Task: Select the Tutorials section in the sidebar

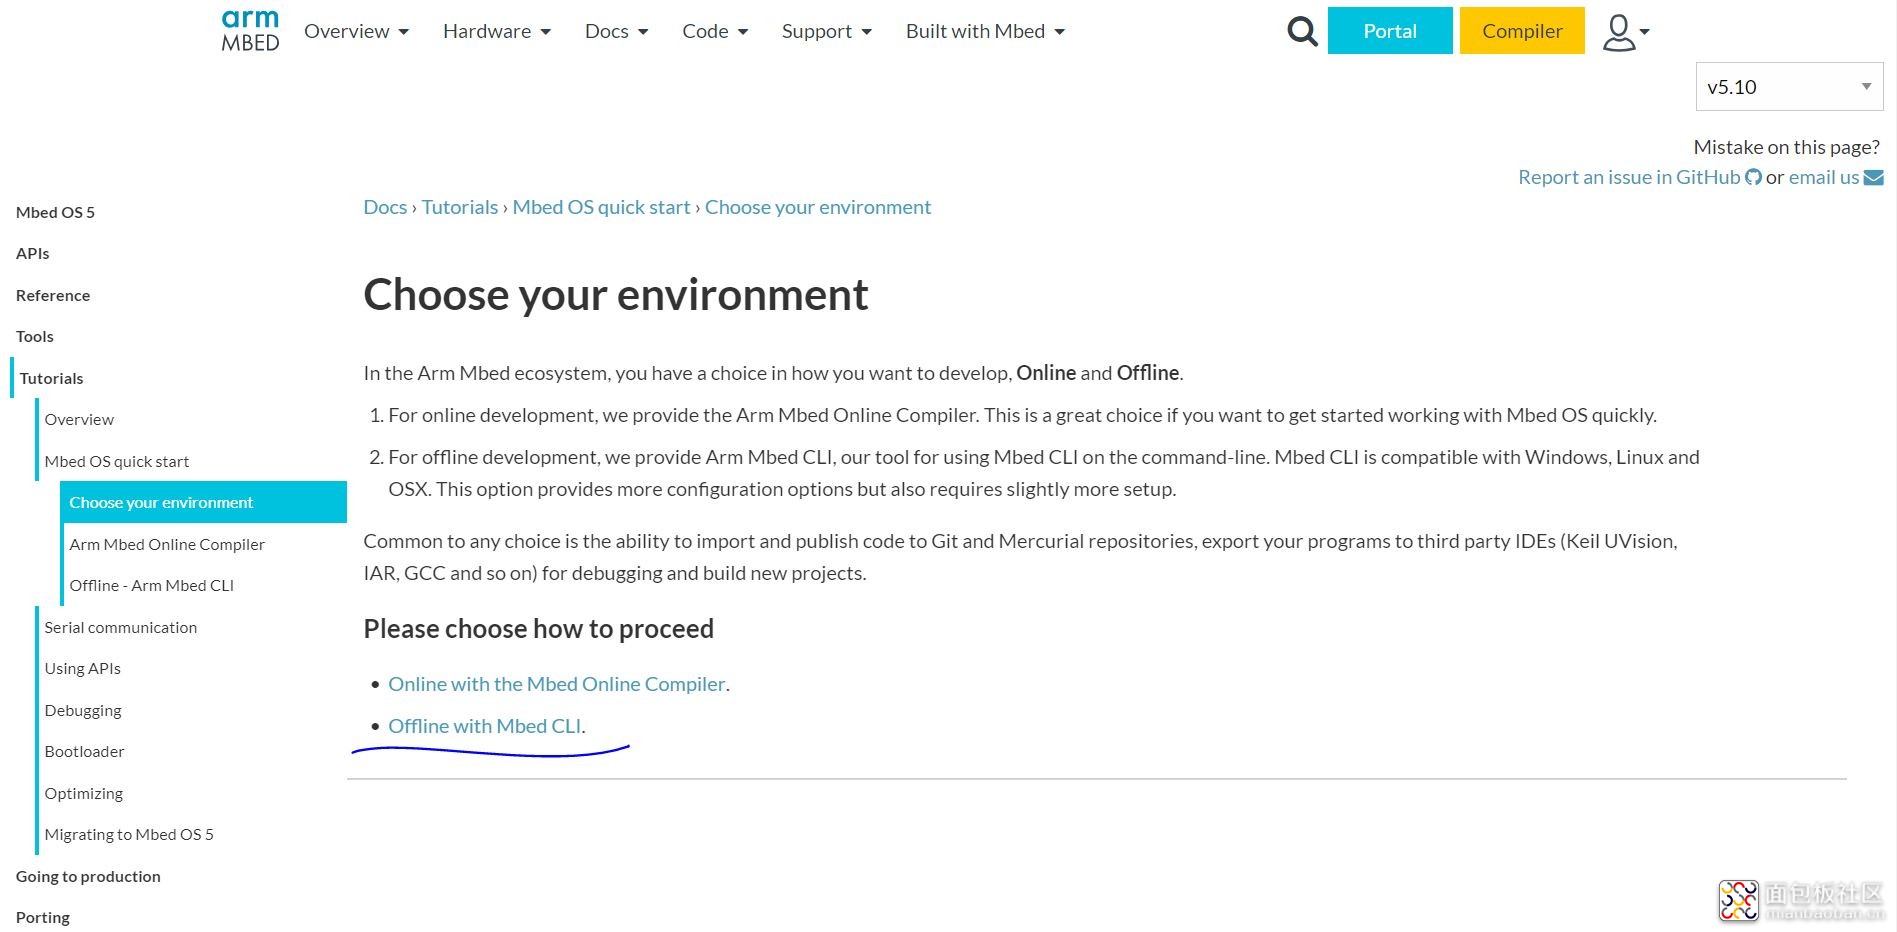Action: [51, 378]
